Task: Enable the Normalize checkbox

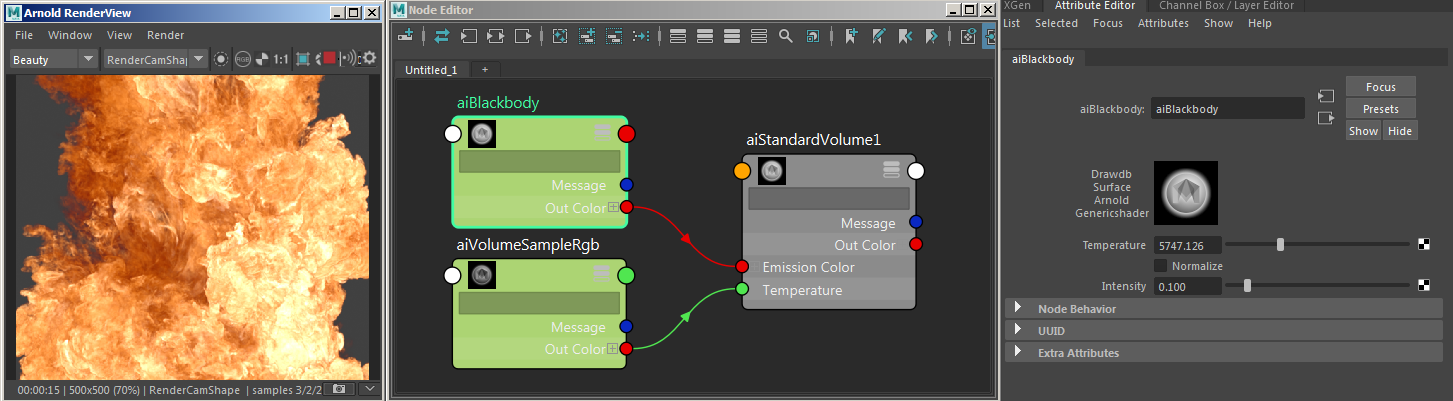Action: [1161, 266]
